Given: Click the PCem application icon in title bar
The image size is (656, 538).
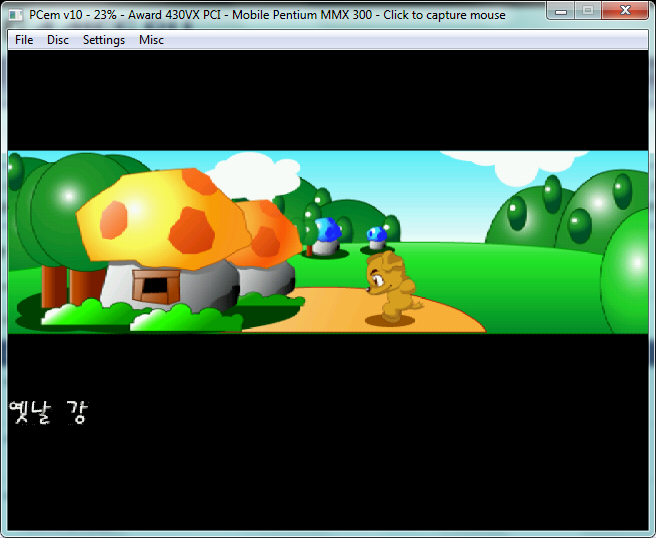Looking at the screenshot, I should point(16,15).
